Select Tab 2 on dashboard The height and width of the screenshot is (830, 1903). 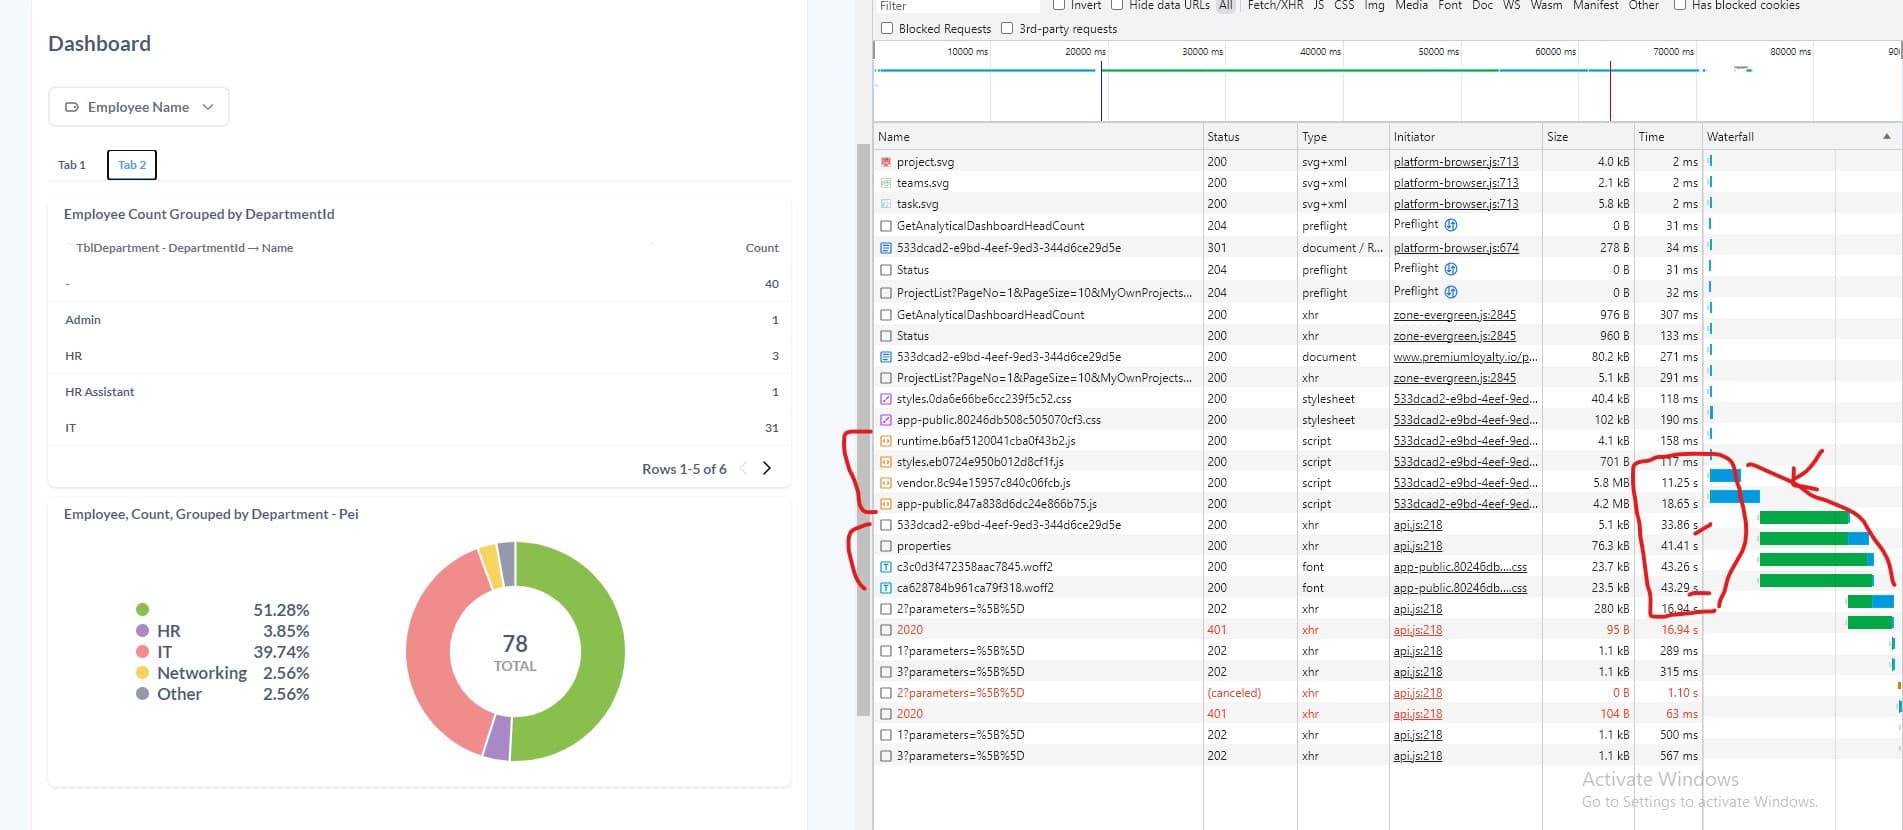point(132,165)
